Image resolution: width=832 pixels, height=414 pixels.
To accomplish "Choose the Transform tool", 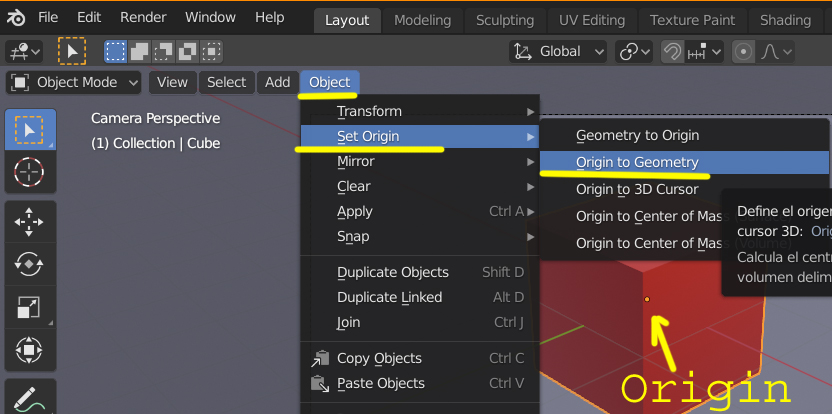I will [x=28, y=350].
